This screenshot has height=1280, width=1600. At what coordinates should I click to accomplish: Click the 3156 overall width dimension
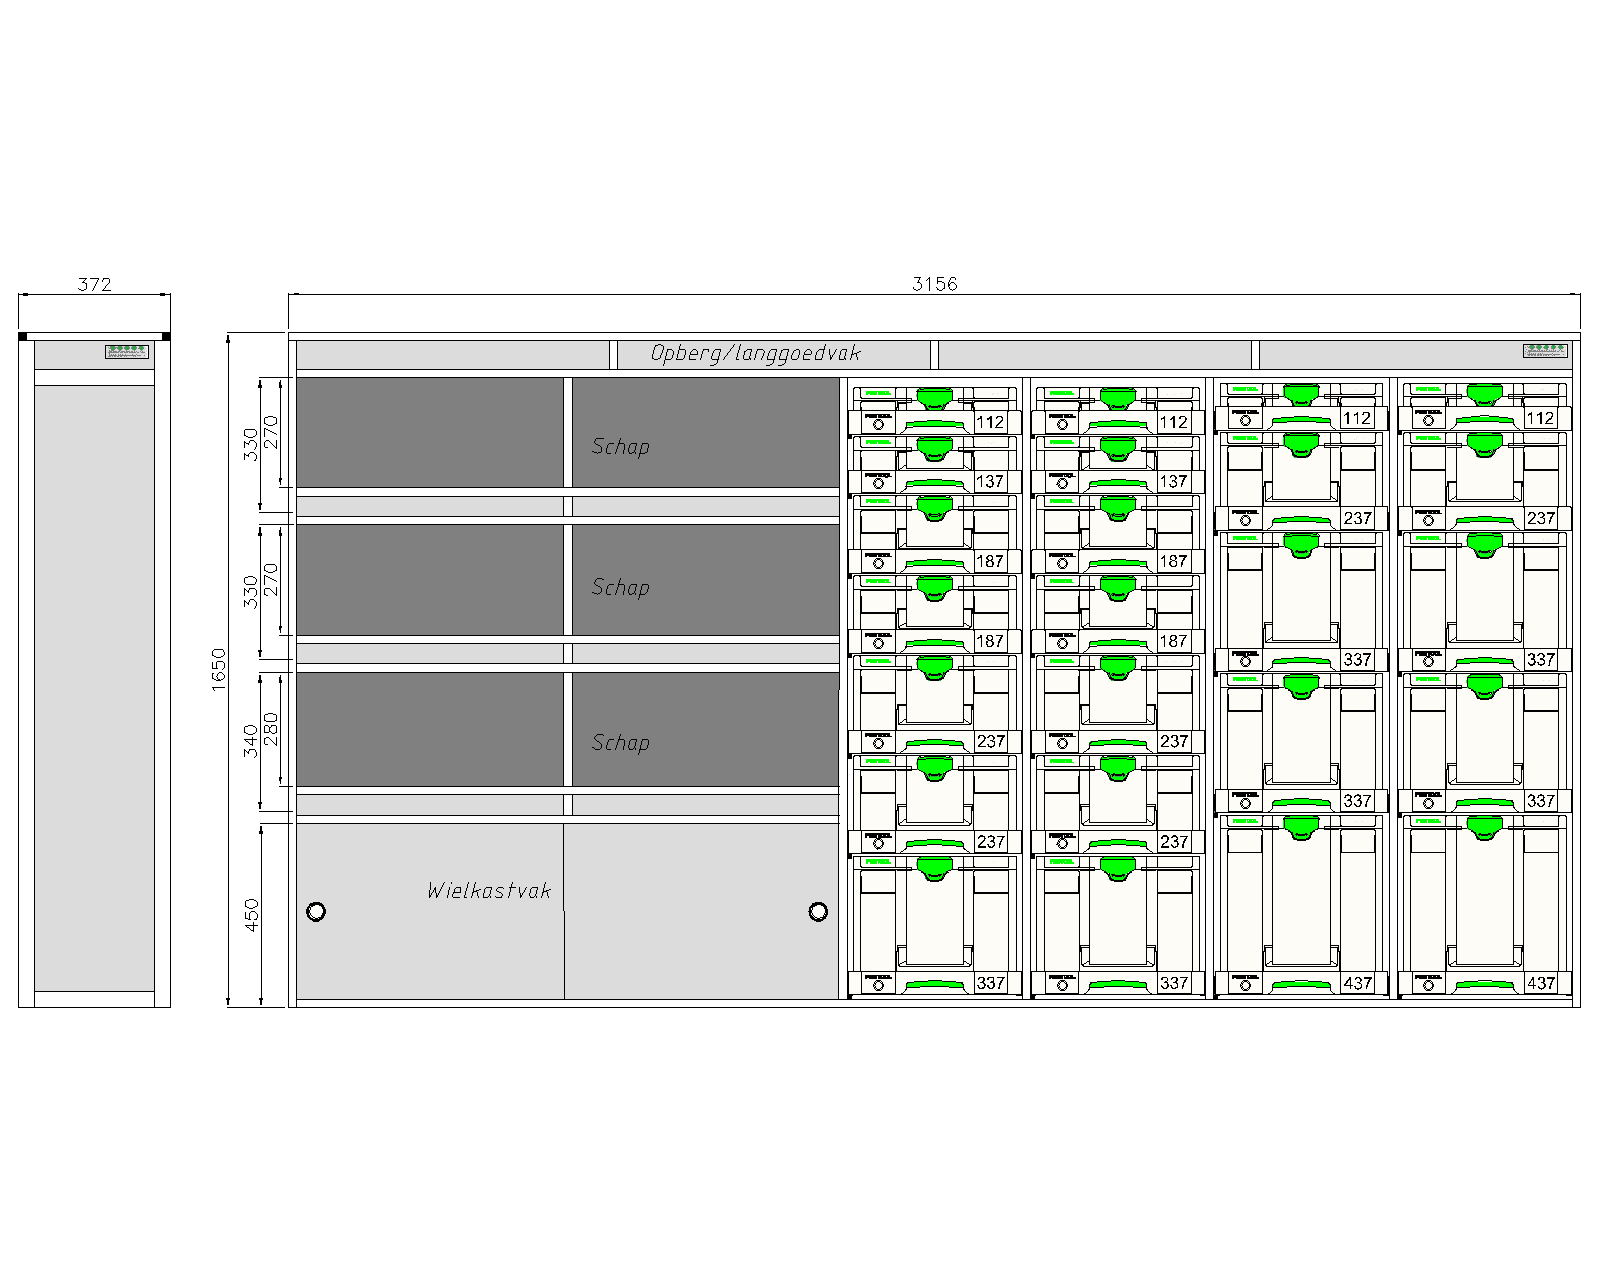click(934, 284)
